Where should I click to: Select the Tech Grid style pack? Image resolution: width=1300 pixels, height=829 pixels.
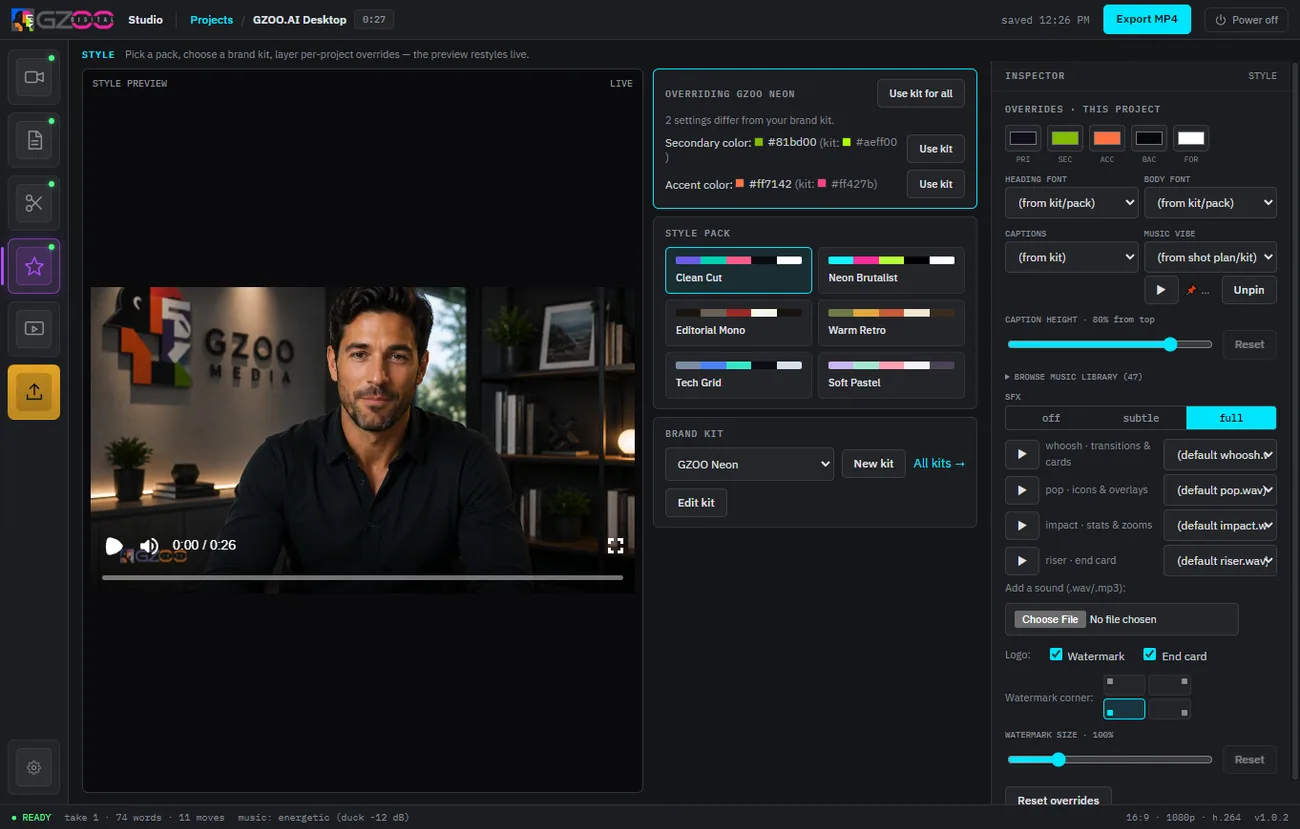pyautogui.click(x=738, y=375)
